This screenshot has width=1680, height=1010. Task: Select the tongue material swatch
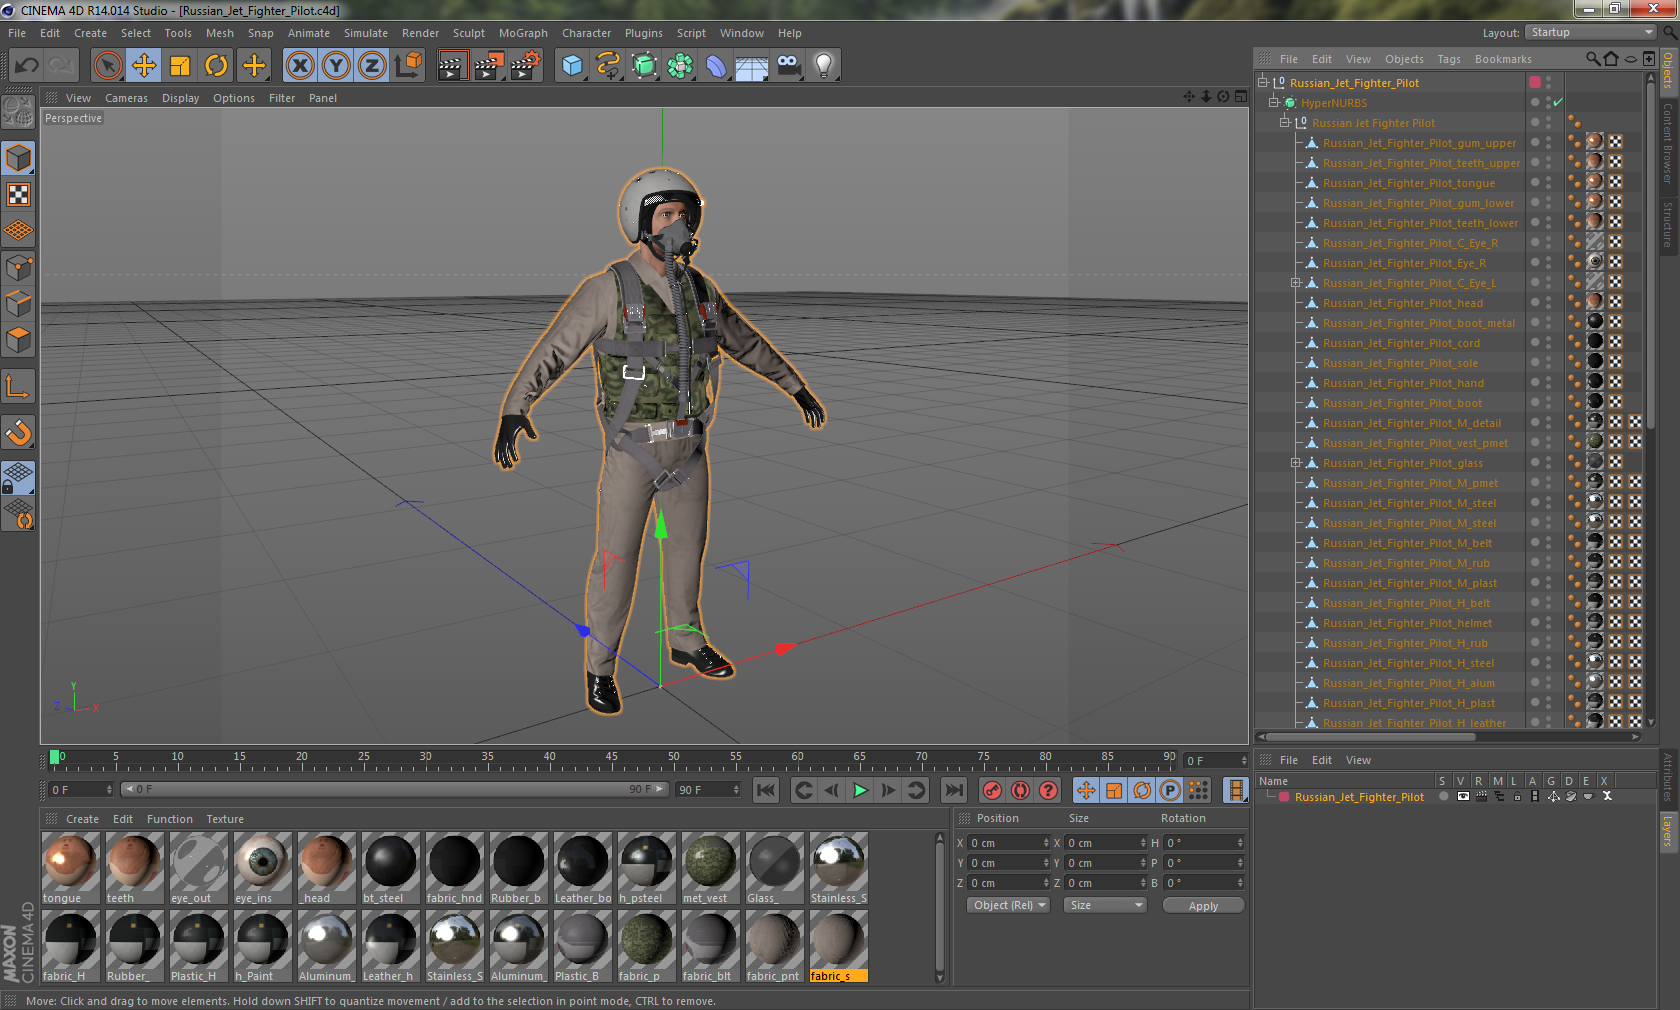(x=70, y=868)
